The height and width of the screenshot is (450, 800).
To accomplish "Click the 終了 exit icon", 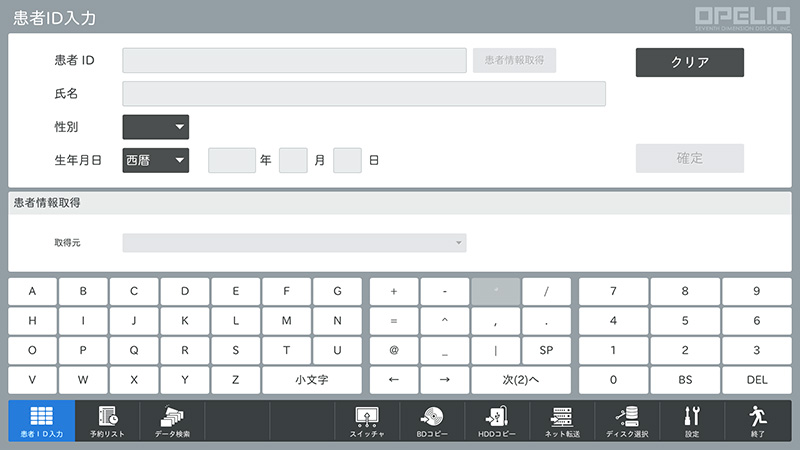I will tap(758, 421).
